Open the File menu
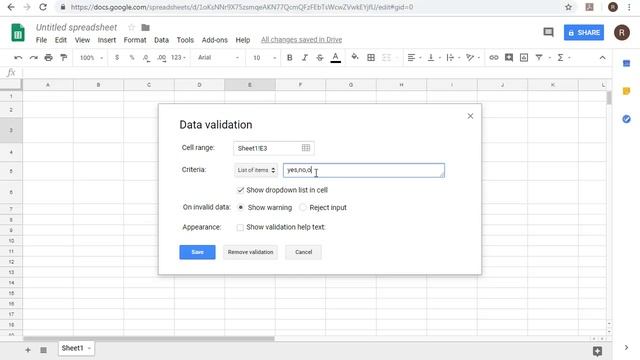The image size is (640, 360). click(x=41, y=40)
